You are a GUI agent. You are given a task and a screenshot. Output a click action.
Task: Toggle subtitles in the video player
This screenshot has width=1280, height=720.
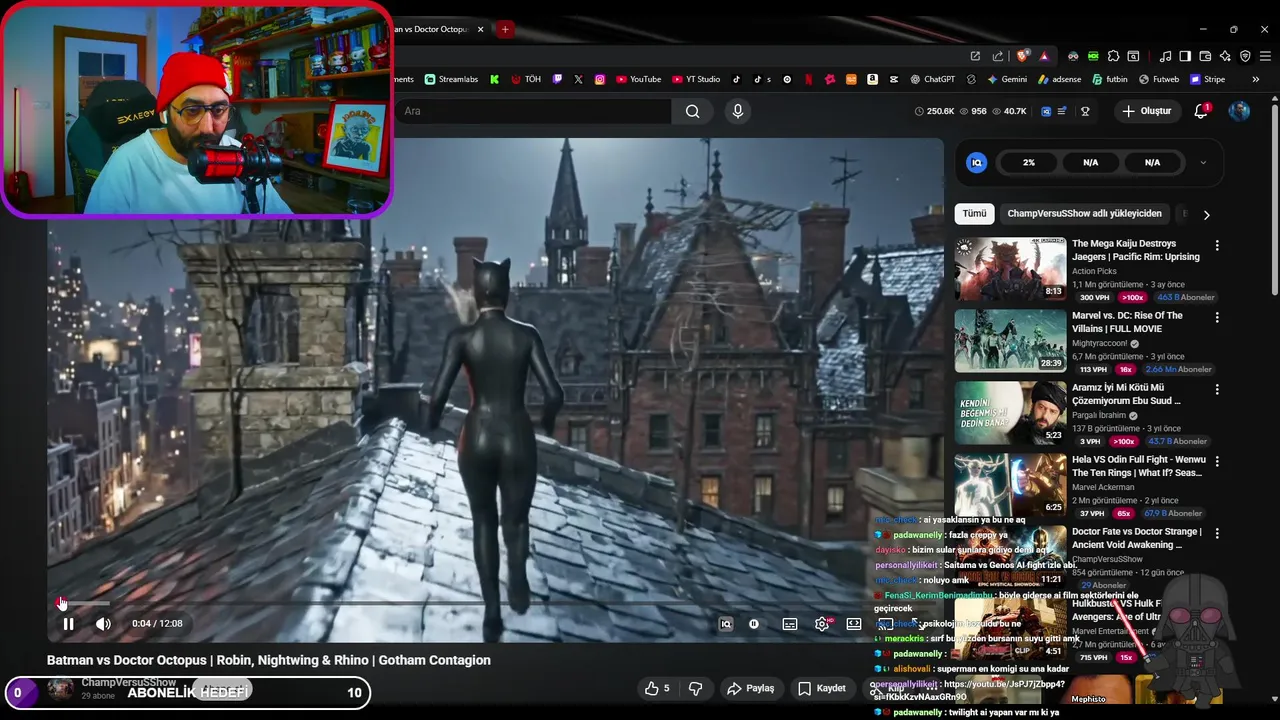790,624
